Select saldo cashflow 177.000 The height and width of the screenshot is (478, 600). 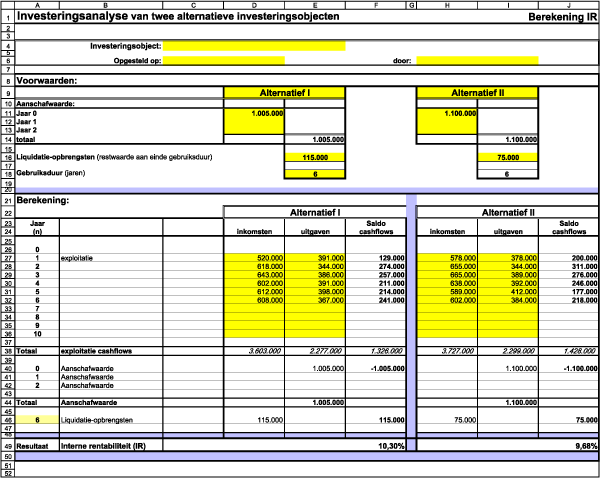click(x=569, y=292)
